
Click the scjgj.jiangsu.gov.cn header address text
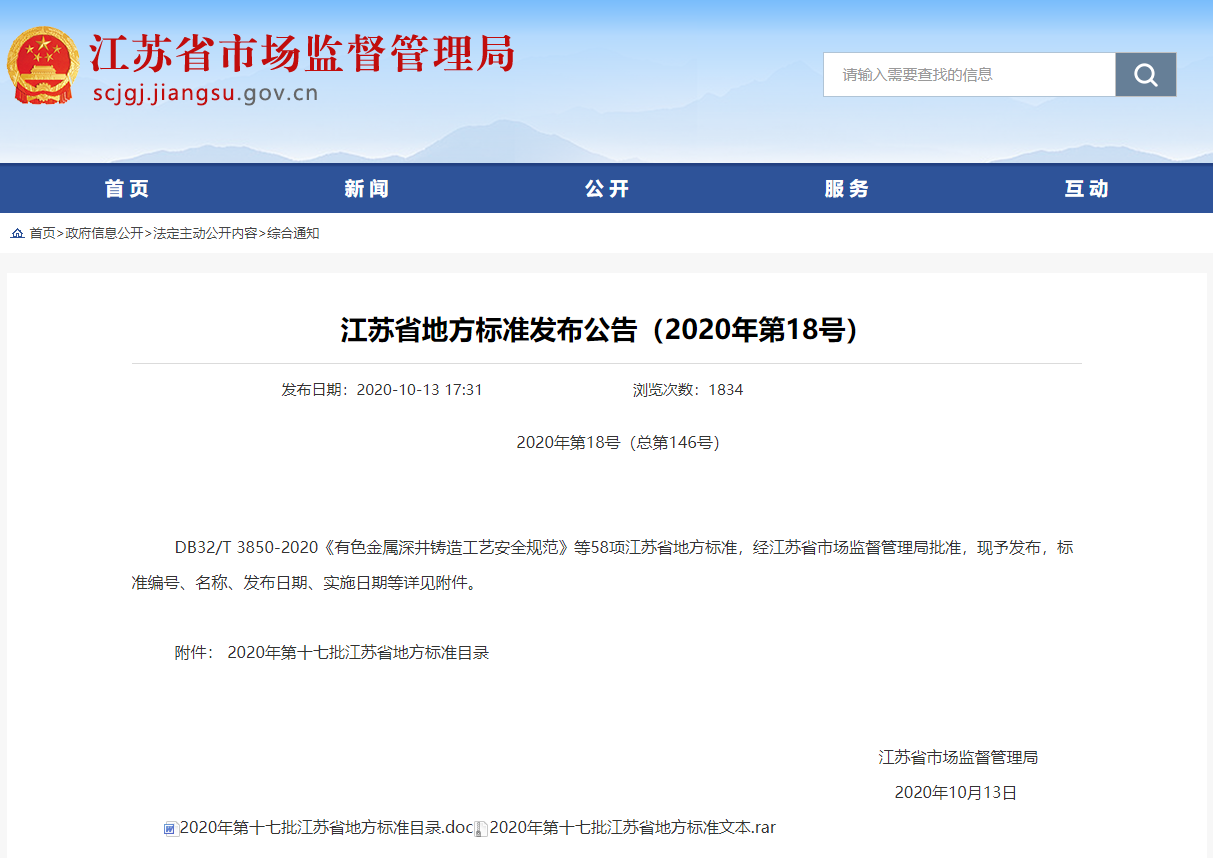[204, 94]
